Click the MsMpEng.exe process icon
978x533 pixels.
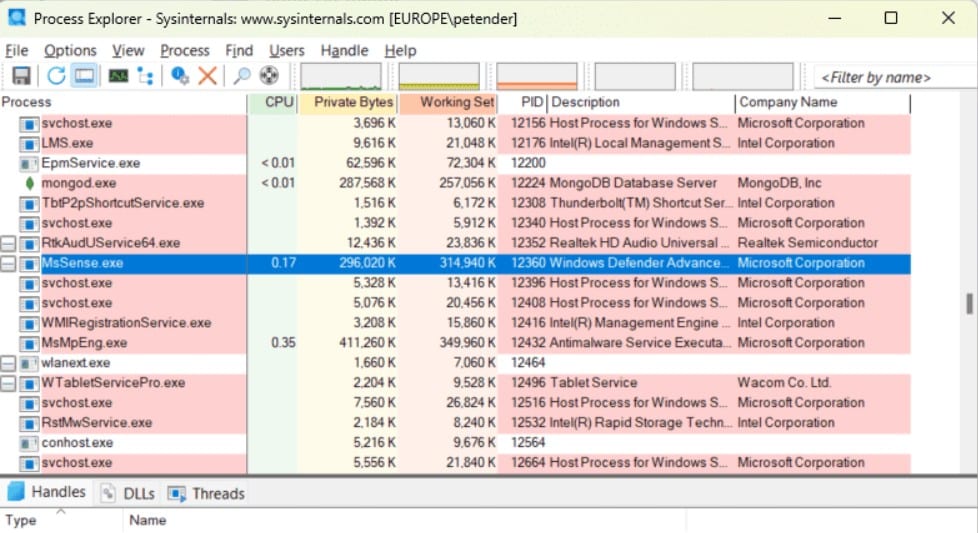(29, 343)
